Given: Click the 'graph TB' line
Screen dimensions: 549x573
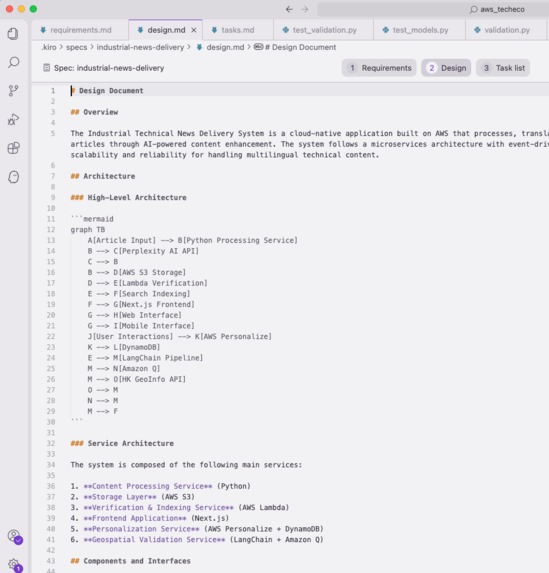Looking at the screenshot, I should coord(88,229).
